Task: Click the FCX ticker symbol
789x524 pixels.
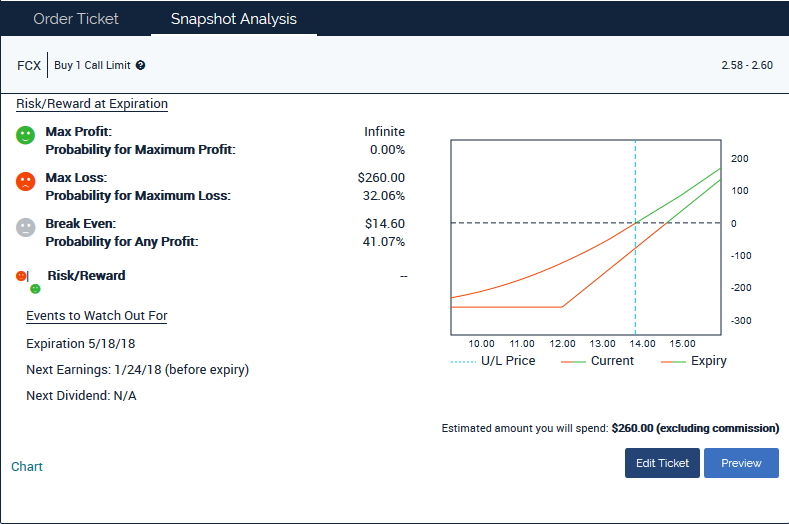Action: tap(29, 66)
